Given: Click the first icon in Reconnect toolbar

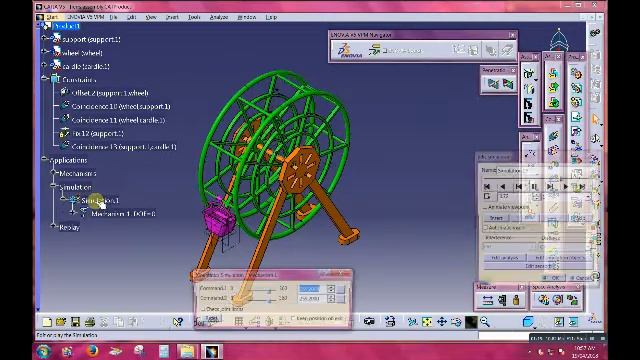Looking at the screenshot, I should pyautogui.click(x=493, y=84).
